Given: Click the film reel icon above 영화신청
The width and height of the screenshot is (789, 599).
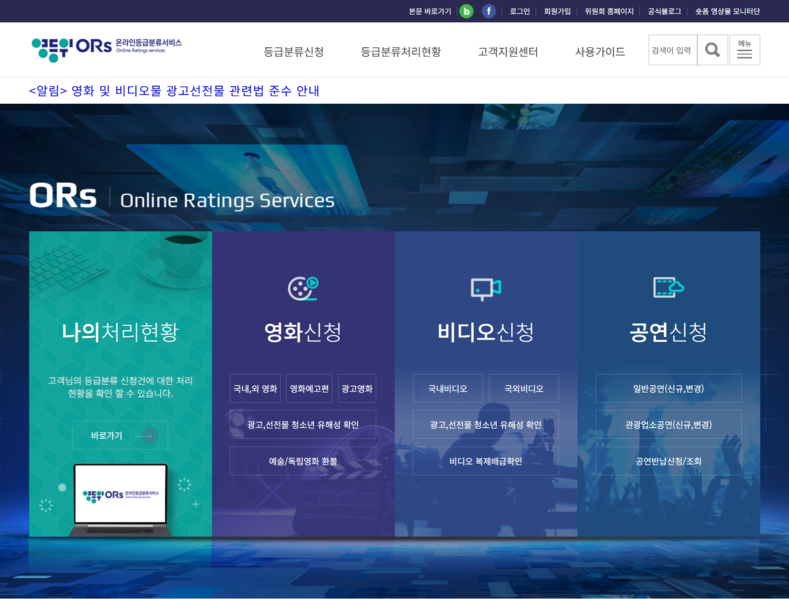Looking at the screenshot, I should click(302, 288).
